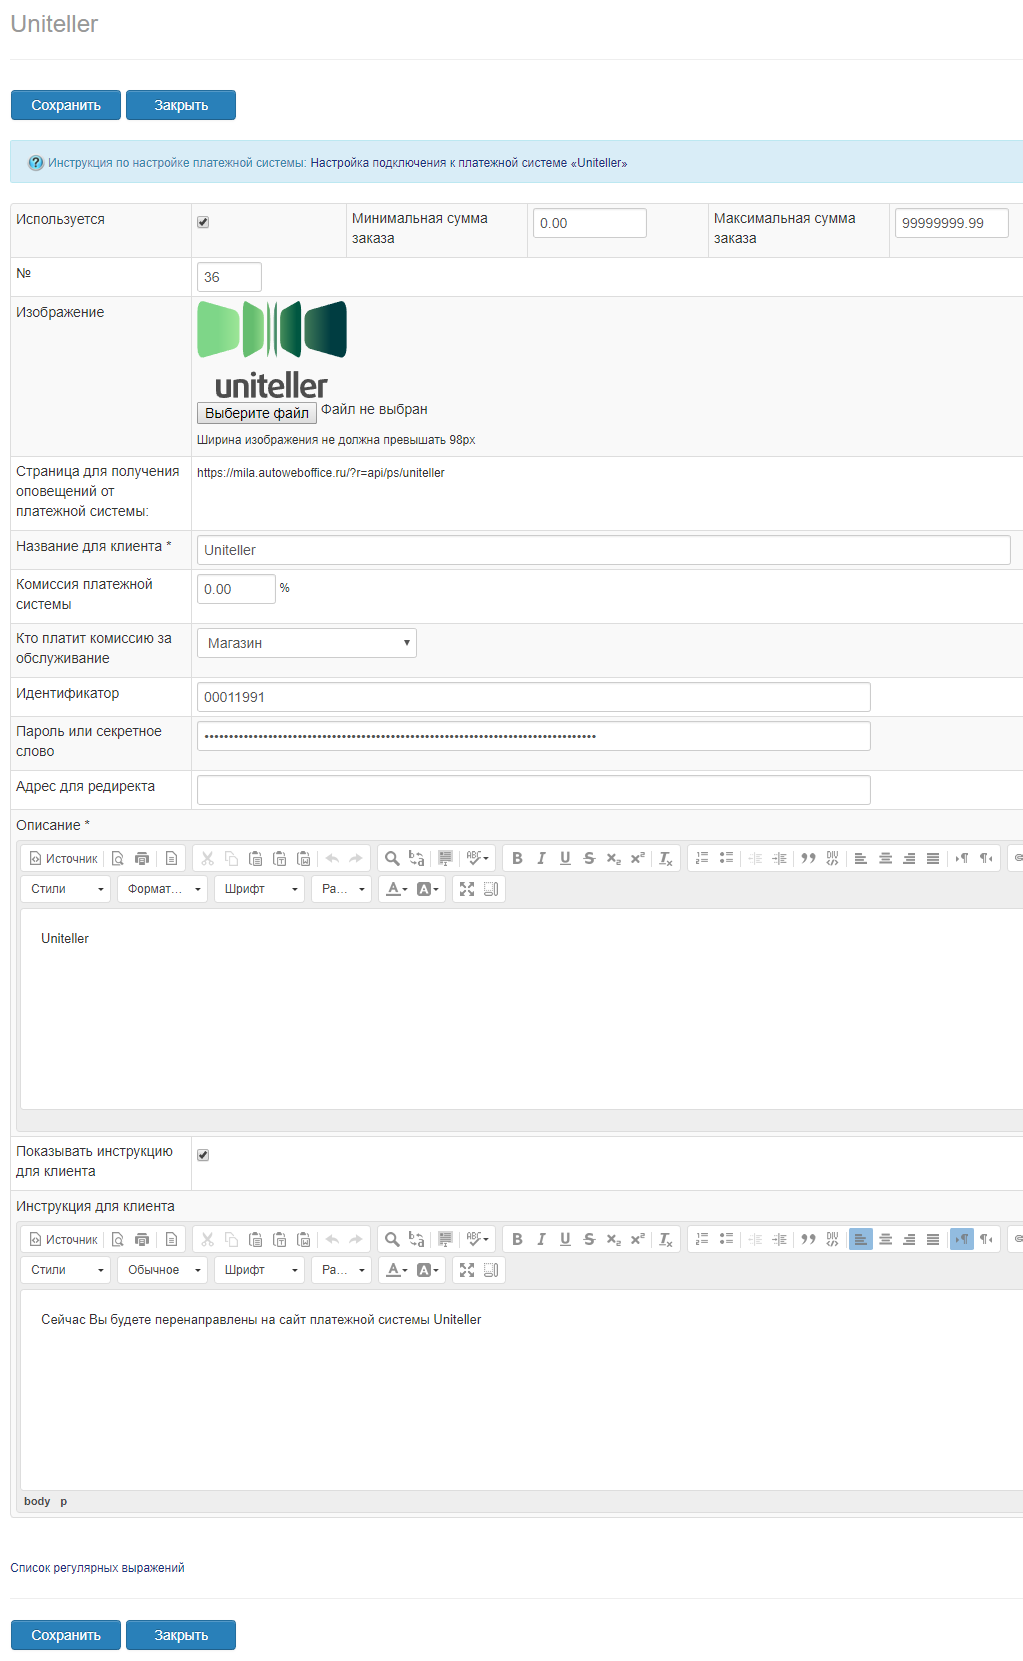
Task: Toggle Источник source mode in Описание editor
Action: point(64,858)
